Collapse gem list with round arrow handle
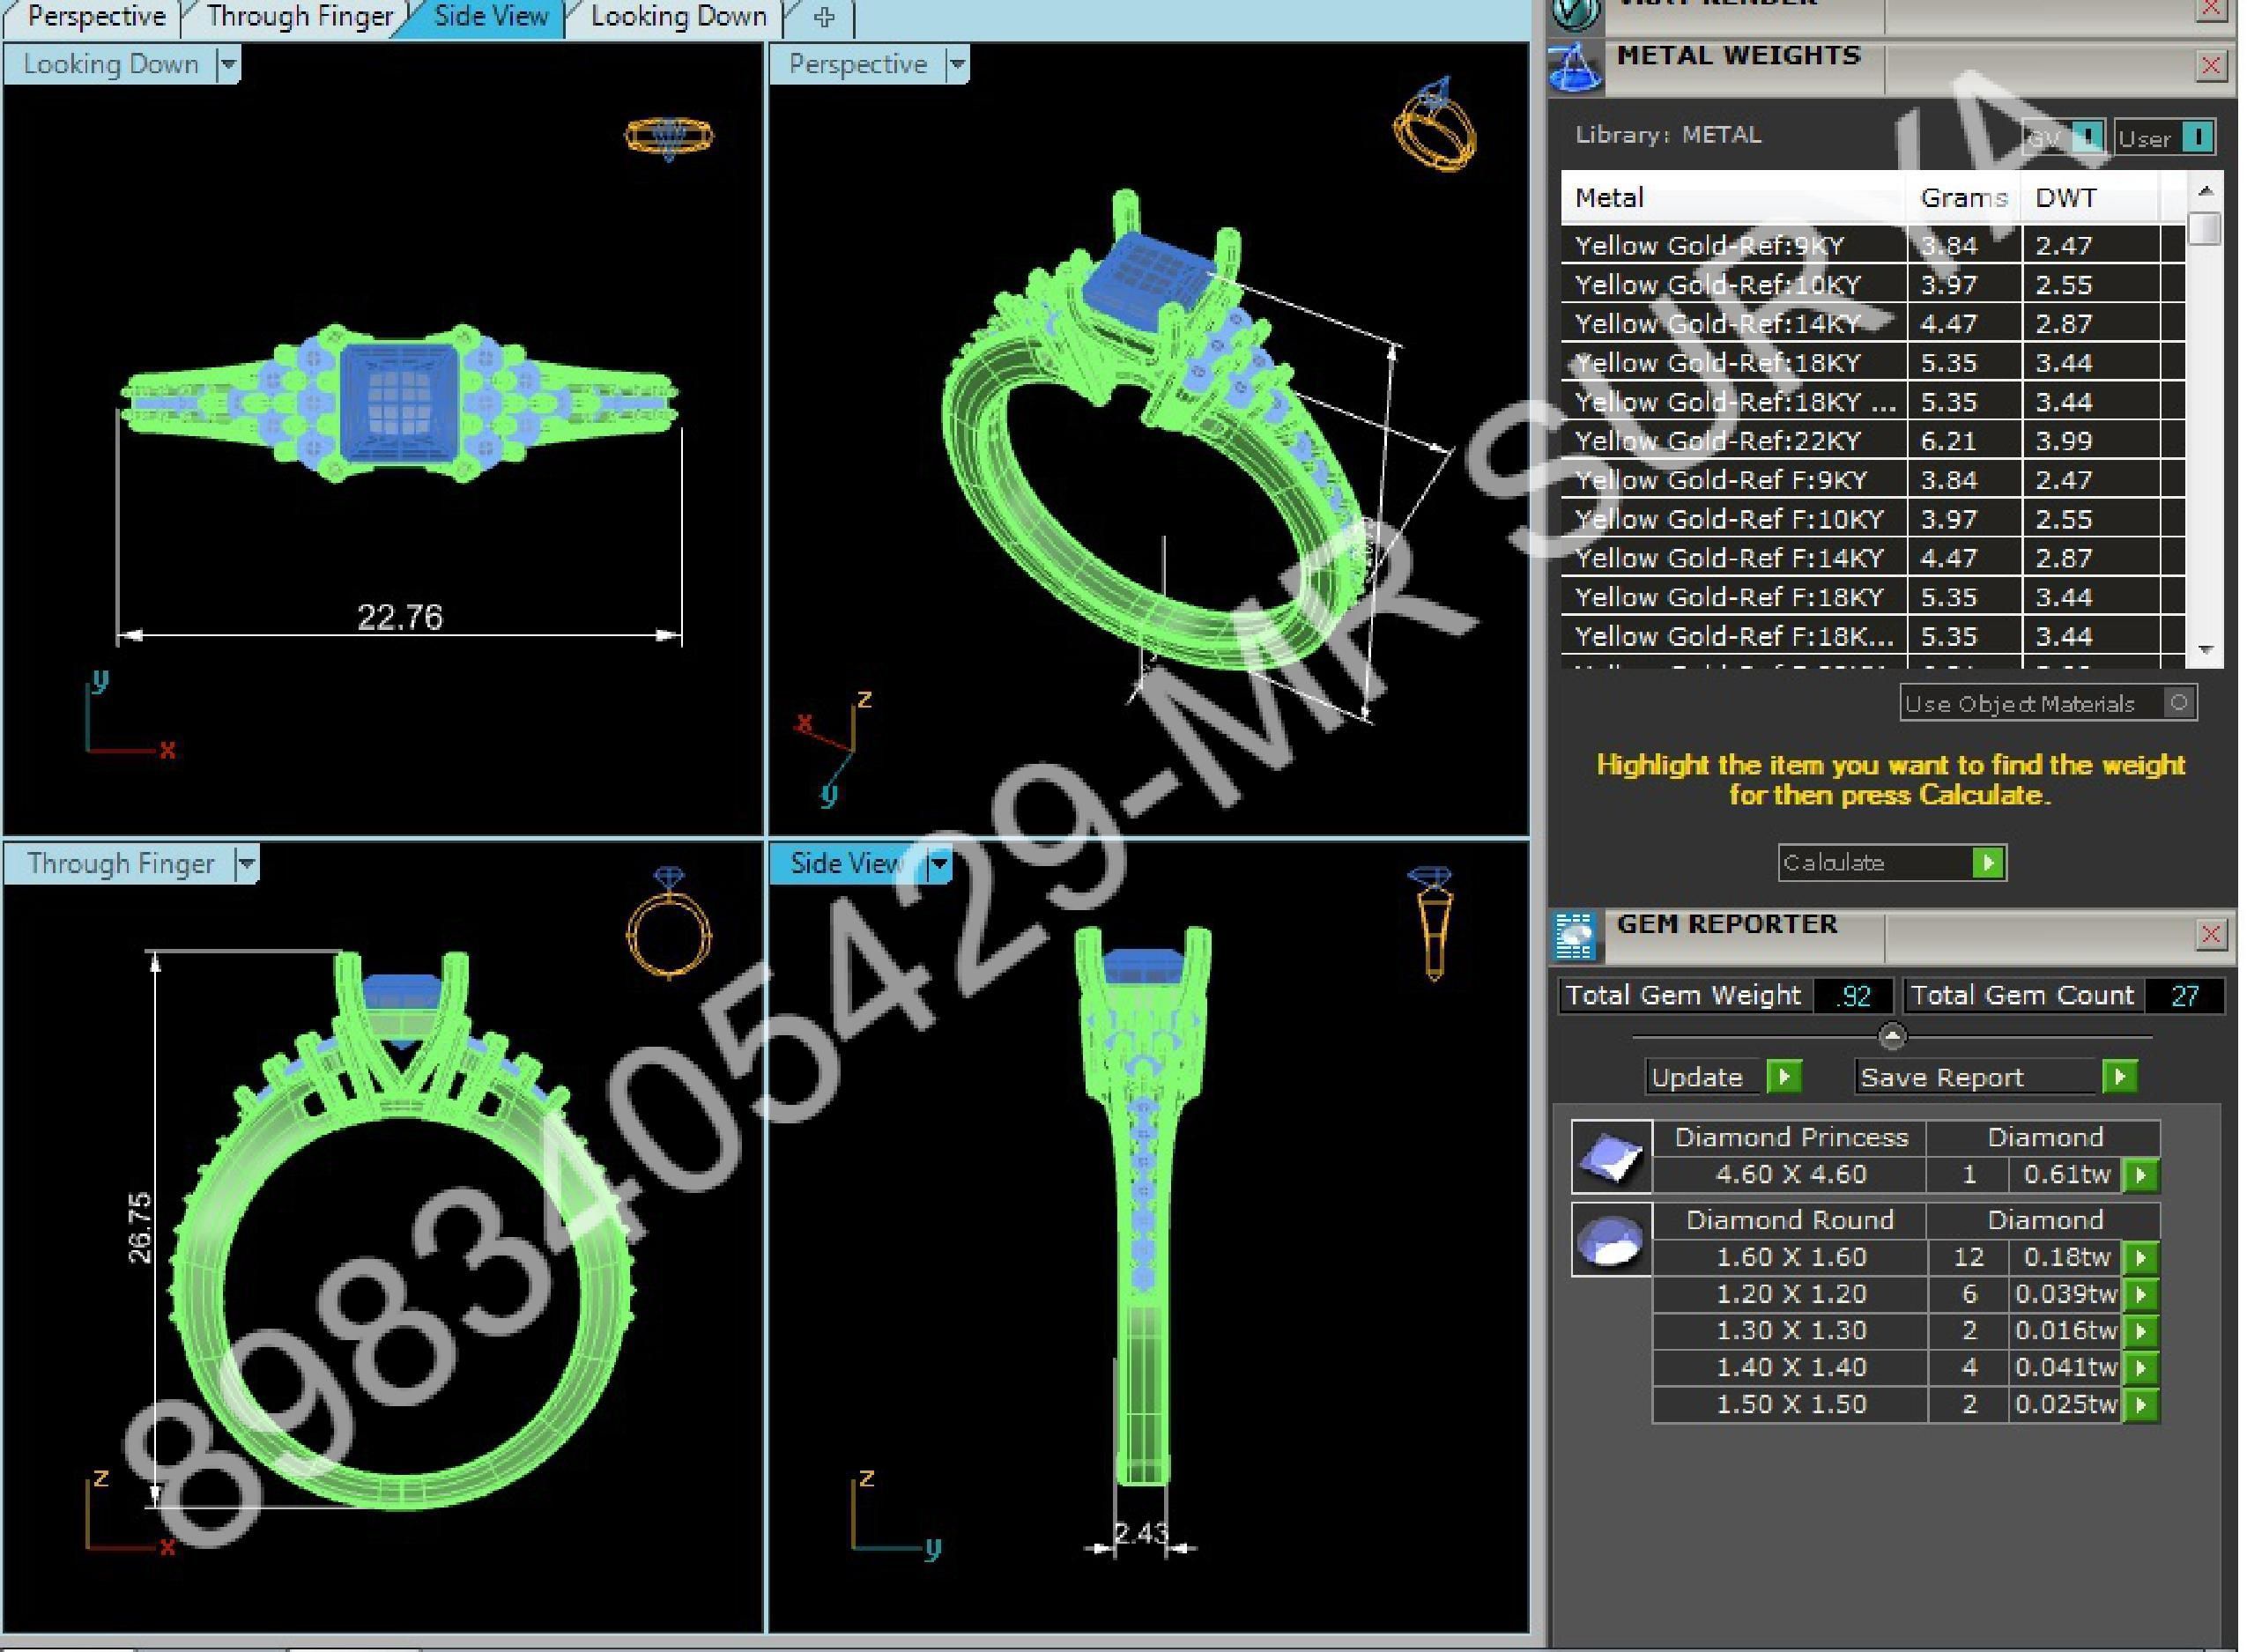This screenshot has width=2247, height=1652. pos(1891,1036)
